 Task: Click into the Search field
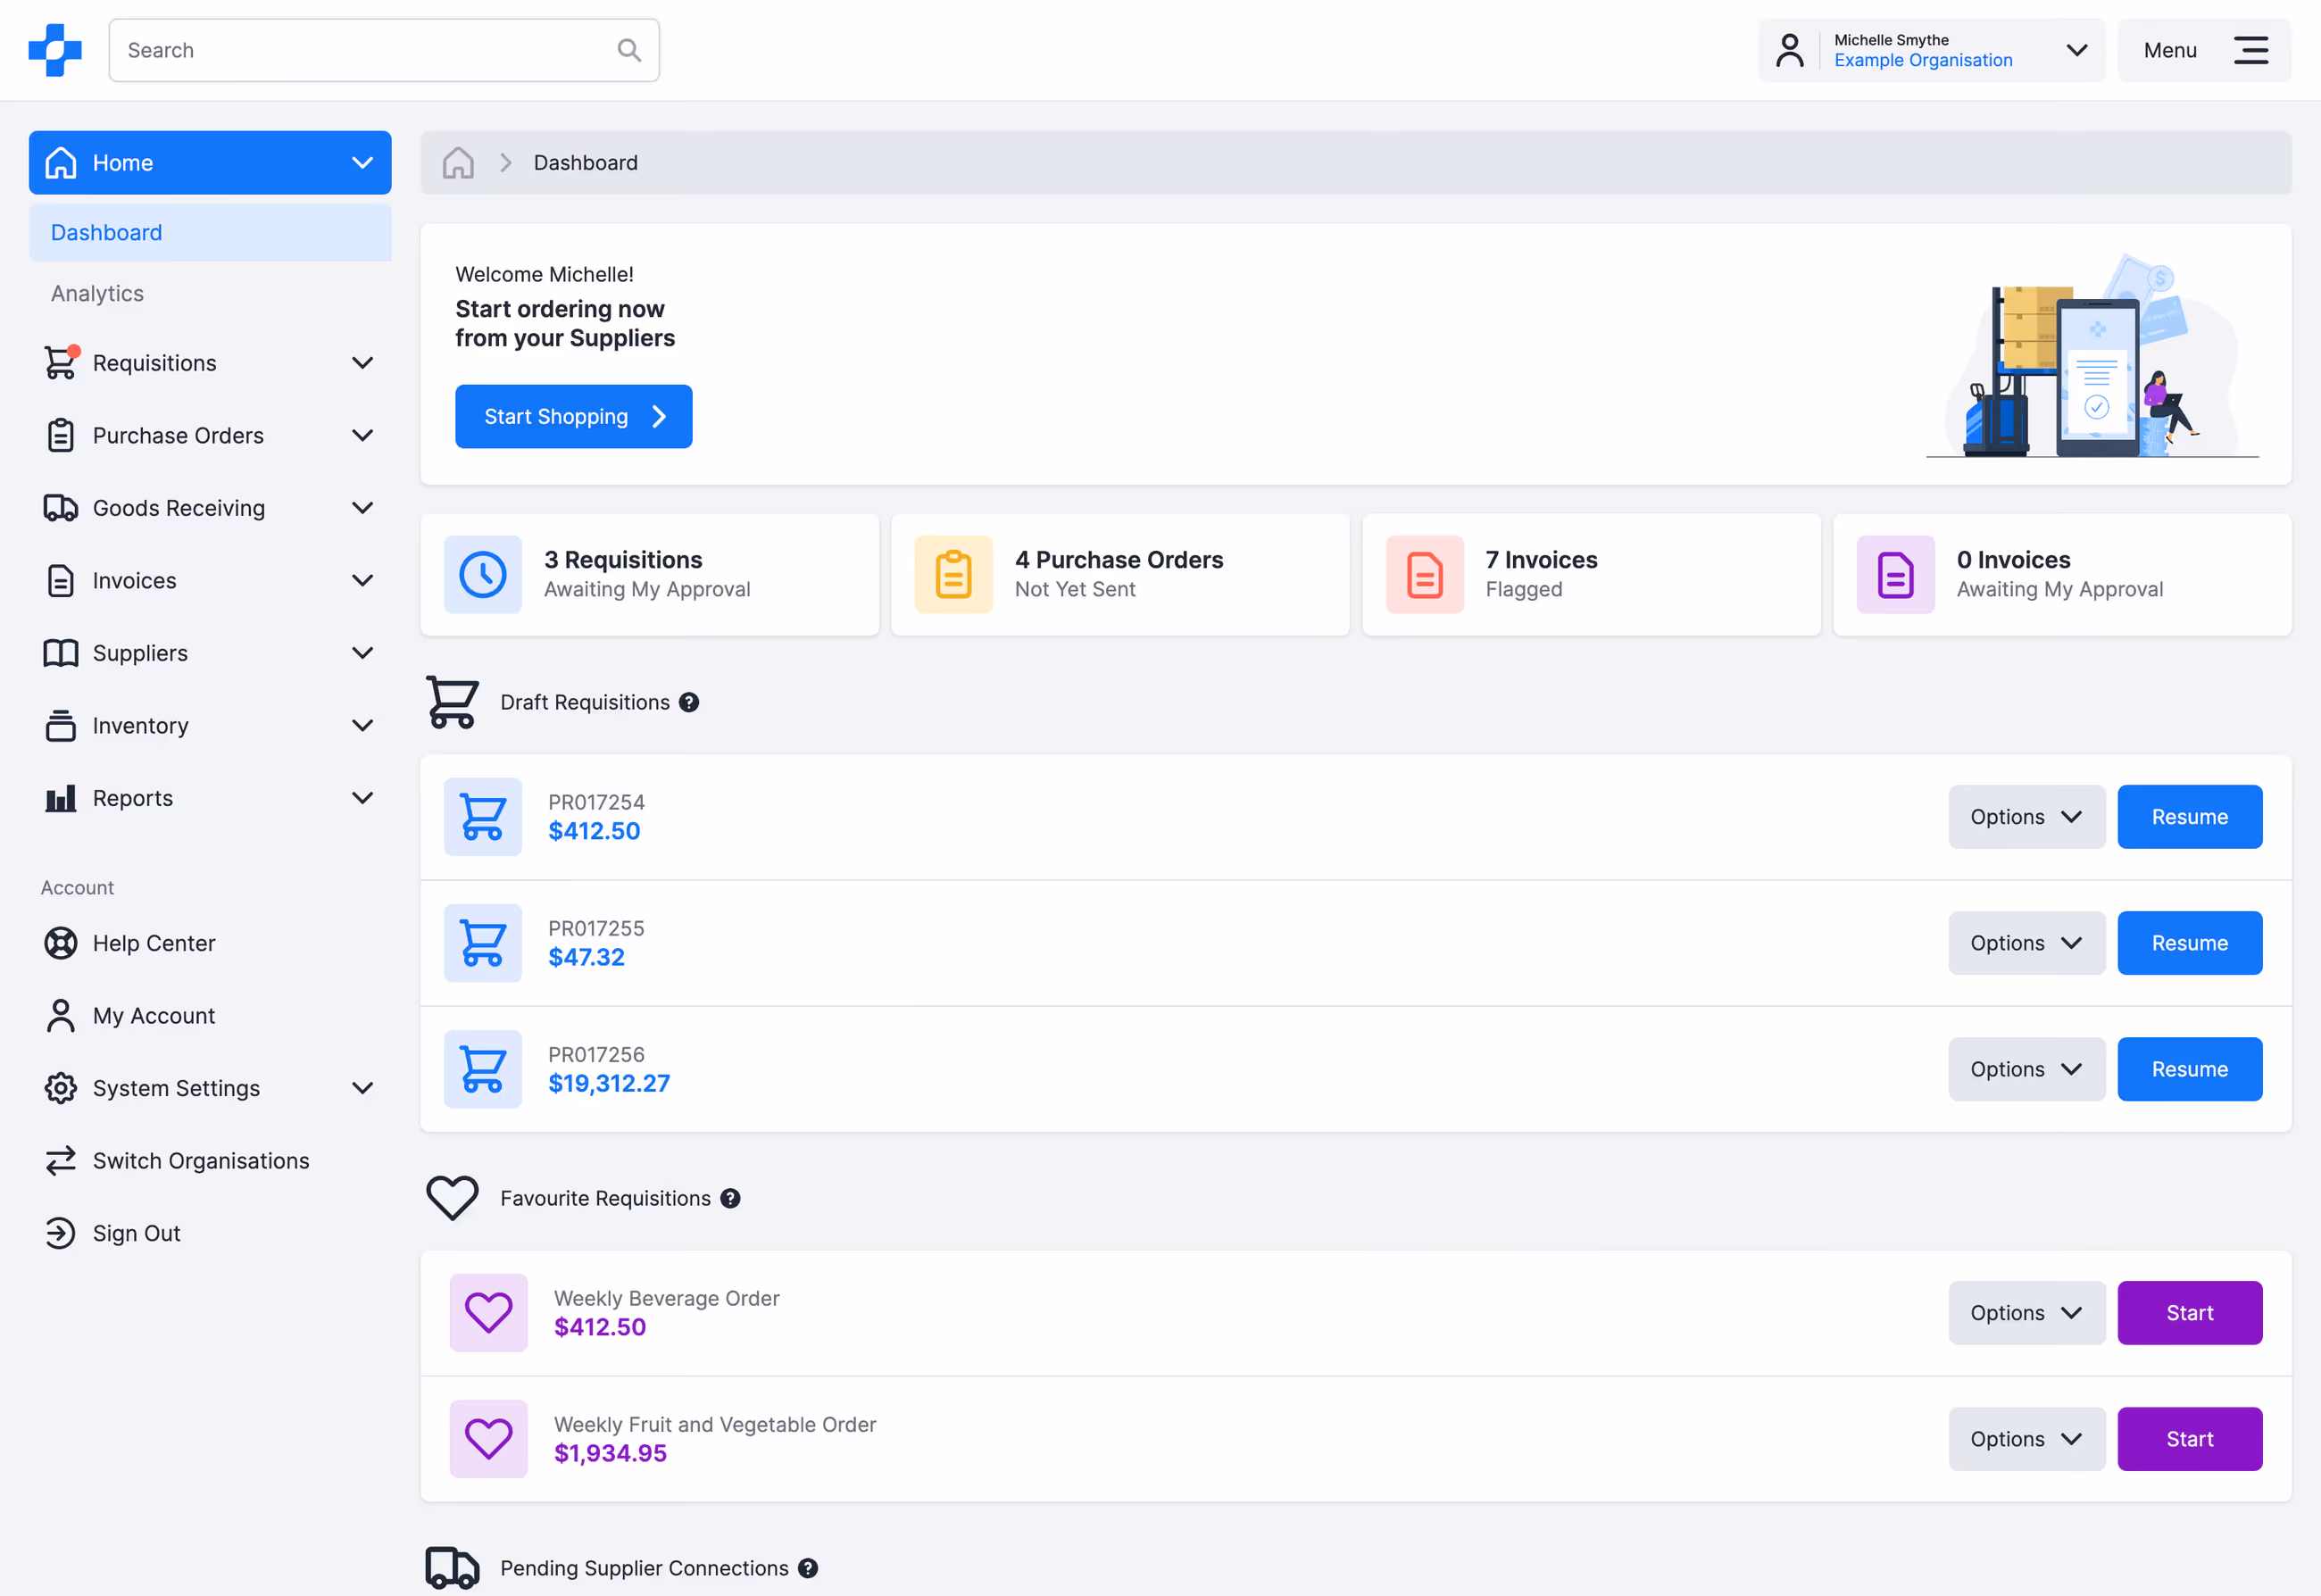click(384, 50)
